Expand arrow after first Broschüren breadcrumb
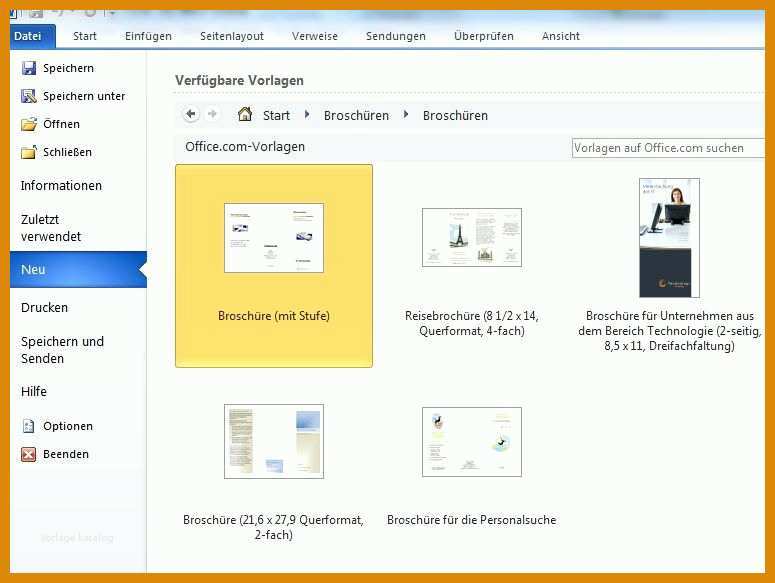Screen dimensions: 775x583 tap(406, 115)
